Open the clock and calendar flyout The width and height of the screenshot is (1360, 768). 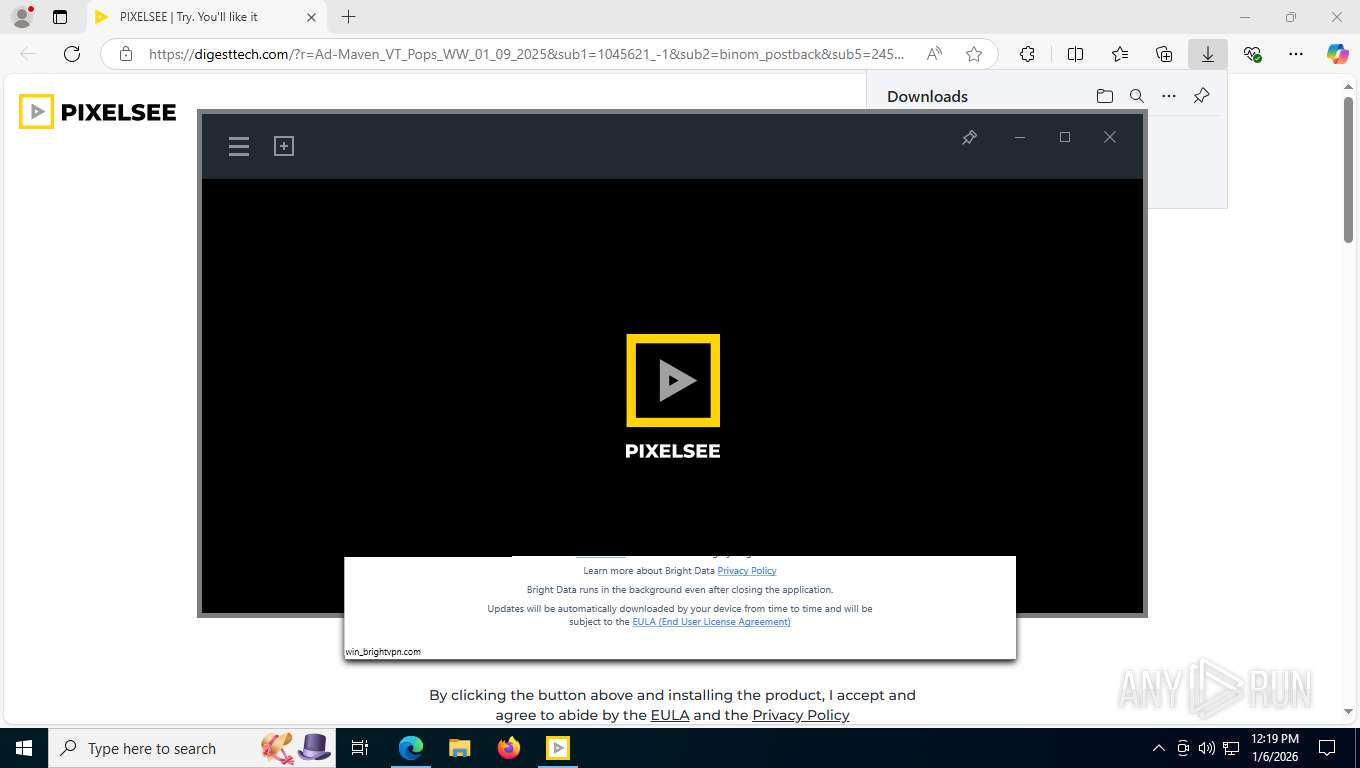1275,748
